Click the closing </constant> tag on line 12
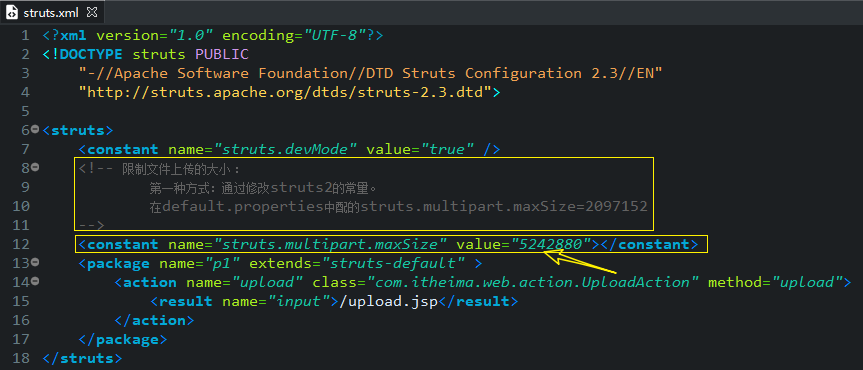The image size is (863, 370). pos(649,244)
